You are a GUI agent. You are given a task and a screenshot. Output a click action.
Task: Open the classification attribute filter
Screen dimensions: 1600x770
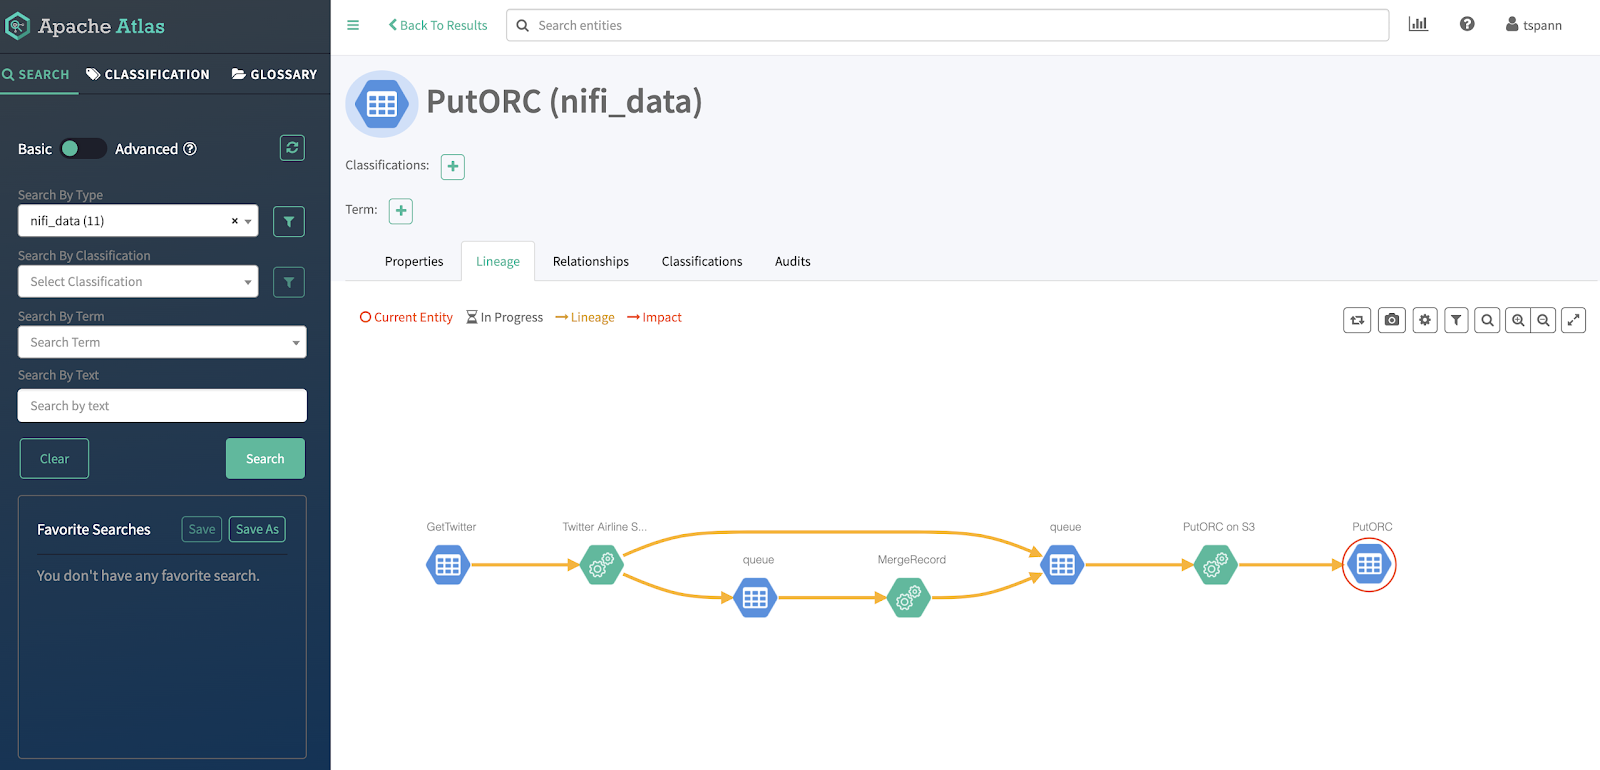click(289, 282)
